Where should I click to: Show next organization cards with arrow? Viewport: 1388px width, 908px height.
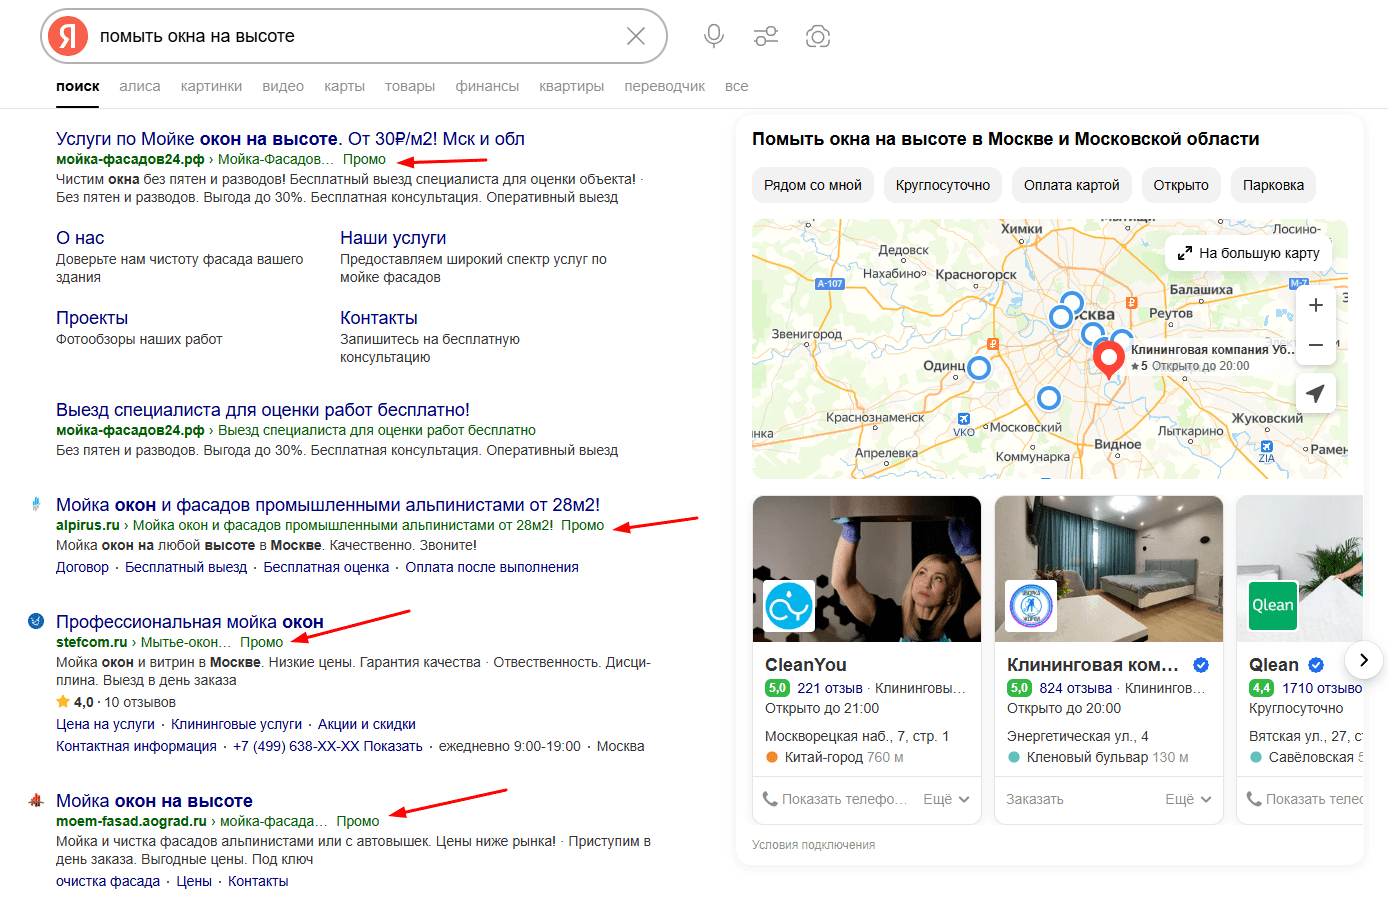click(x=1364, y=660)
